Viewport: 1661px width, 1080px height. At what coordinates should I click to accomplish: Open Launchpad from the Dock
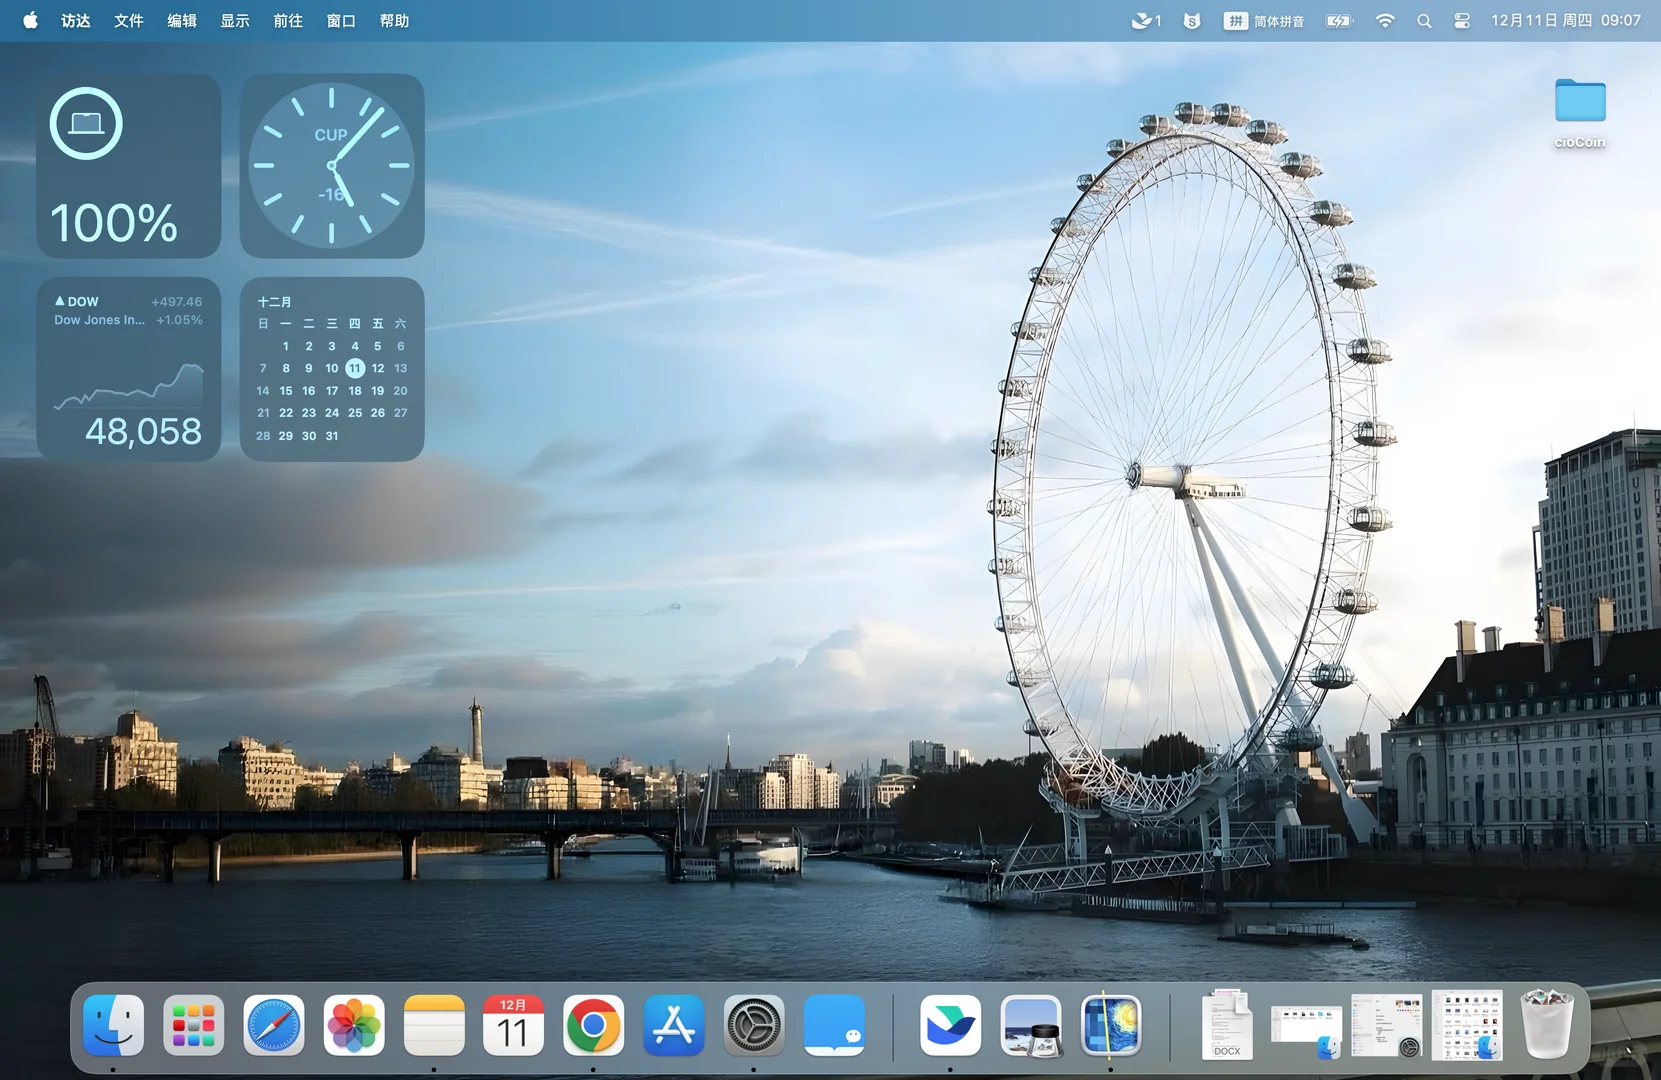coord(193,1025)
